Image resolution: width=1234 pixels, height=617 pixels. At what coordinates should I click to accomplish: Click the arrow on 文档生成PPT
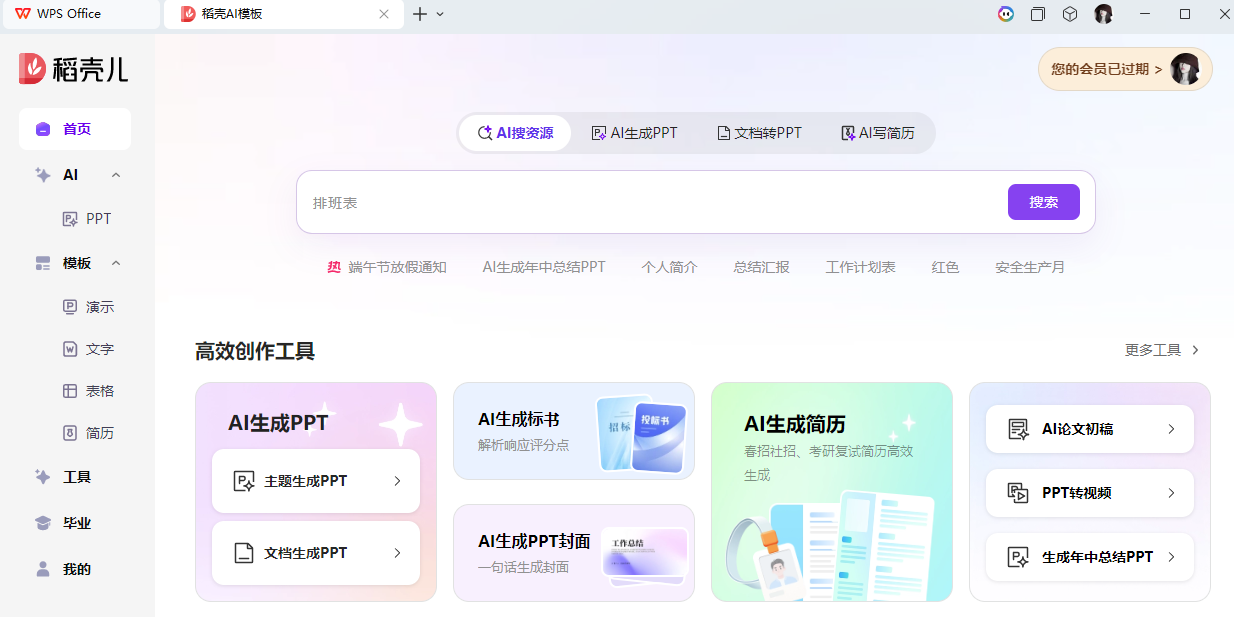pos(397,553)
